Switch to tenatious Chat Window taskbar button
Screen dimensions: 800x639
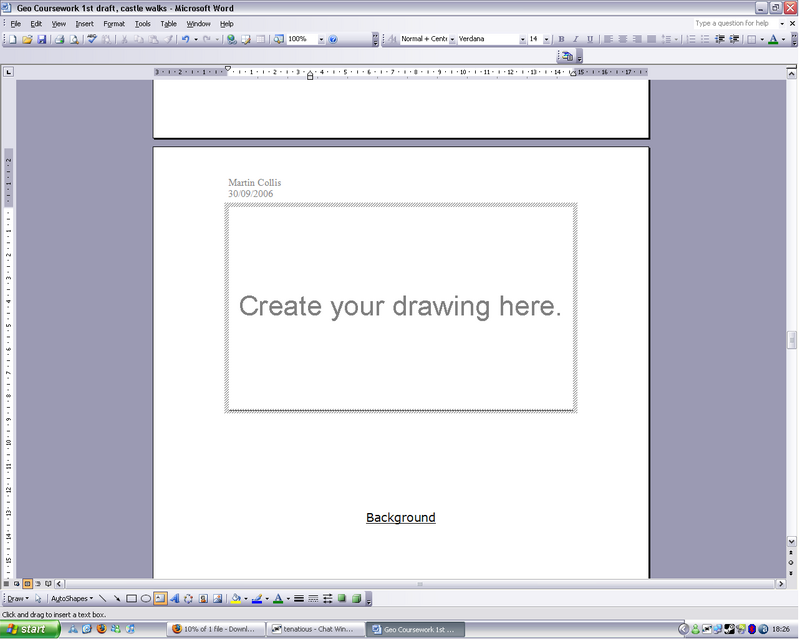pyautogui.click(x=312, y=629)
